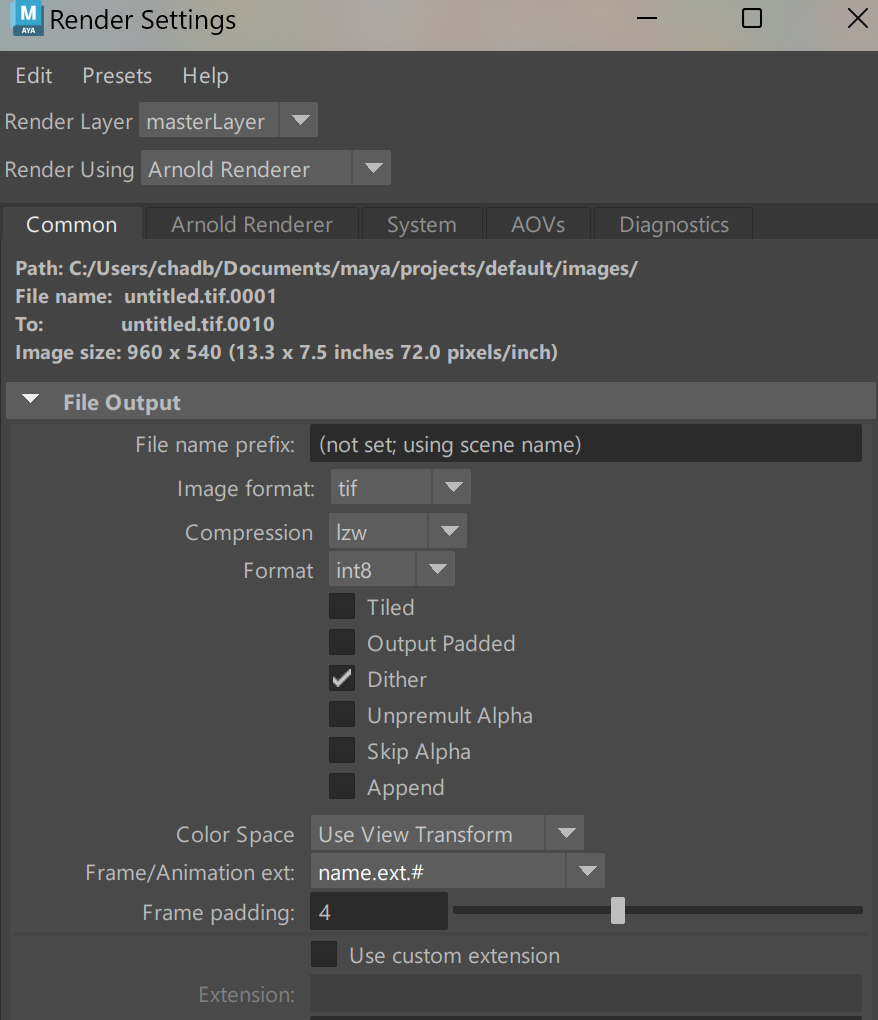Enable the Tiled checkbox
This screenshot has width=878, height=1020.
342,607
